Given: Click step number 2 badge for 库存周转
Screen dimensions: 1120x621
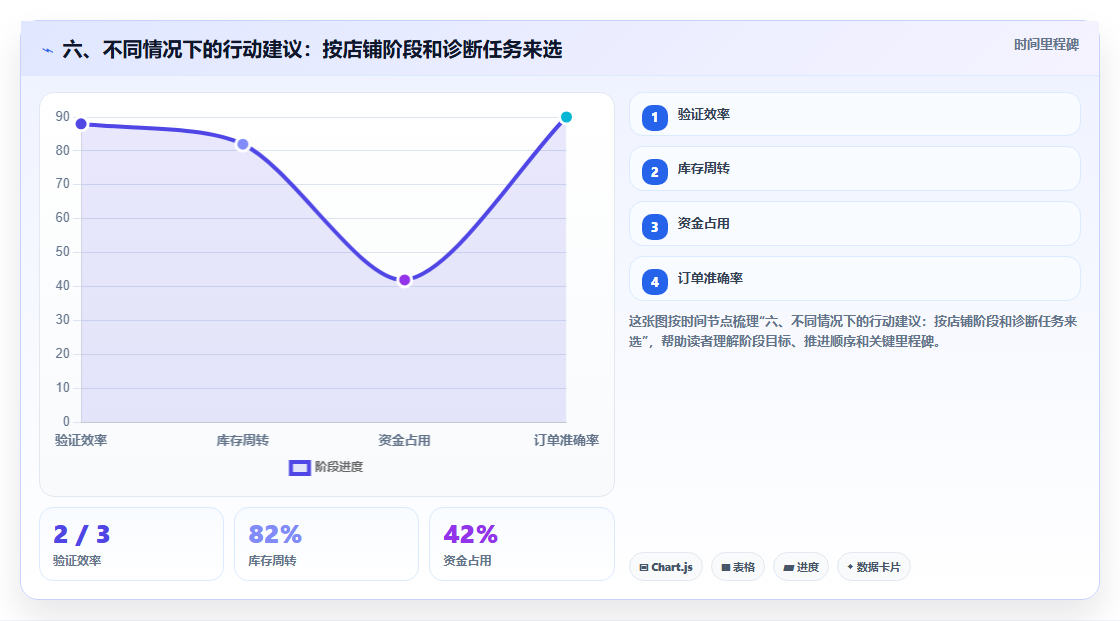Looking at the screenshot, I should point(654,172).
